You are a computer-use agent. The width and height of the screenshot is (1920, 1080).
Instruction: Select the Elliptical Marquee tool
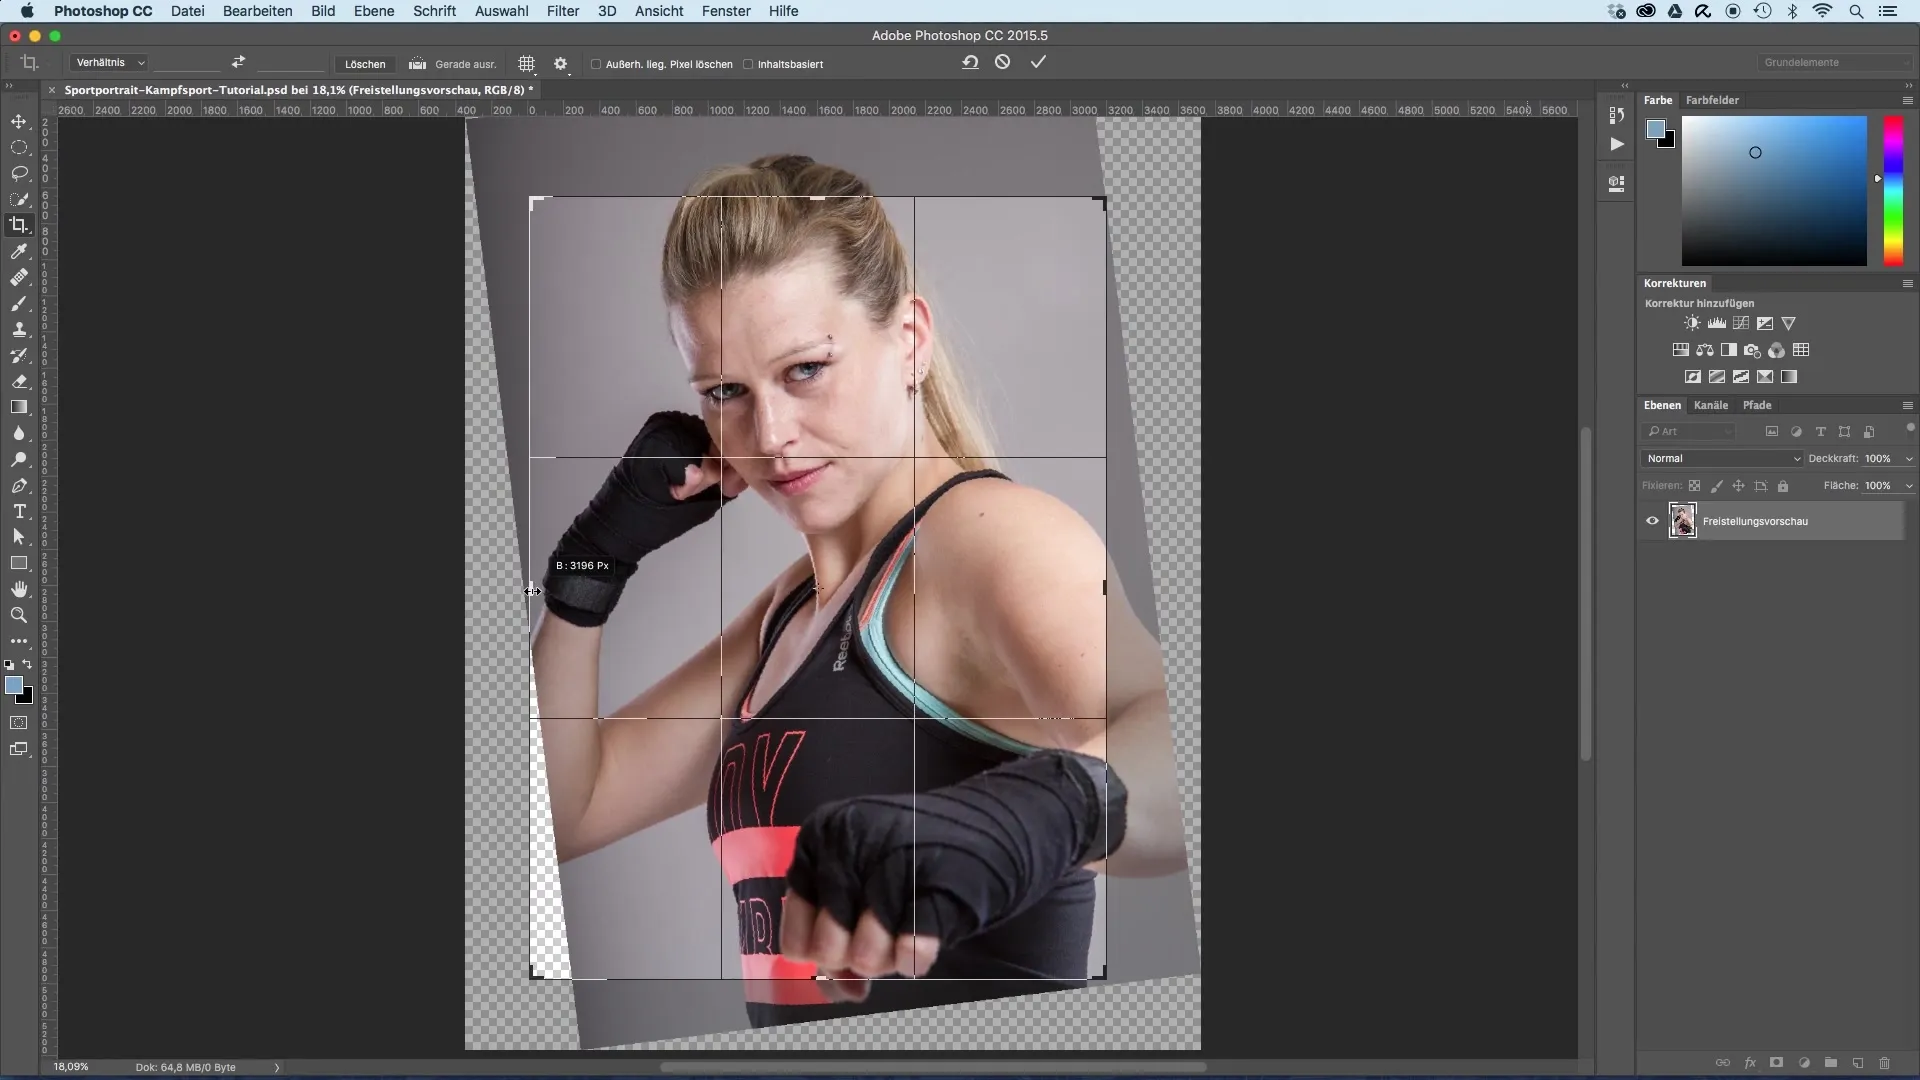pyautogui.click(x=19, y=147)
